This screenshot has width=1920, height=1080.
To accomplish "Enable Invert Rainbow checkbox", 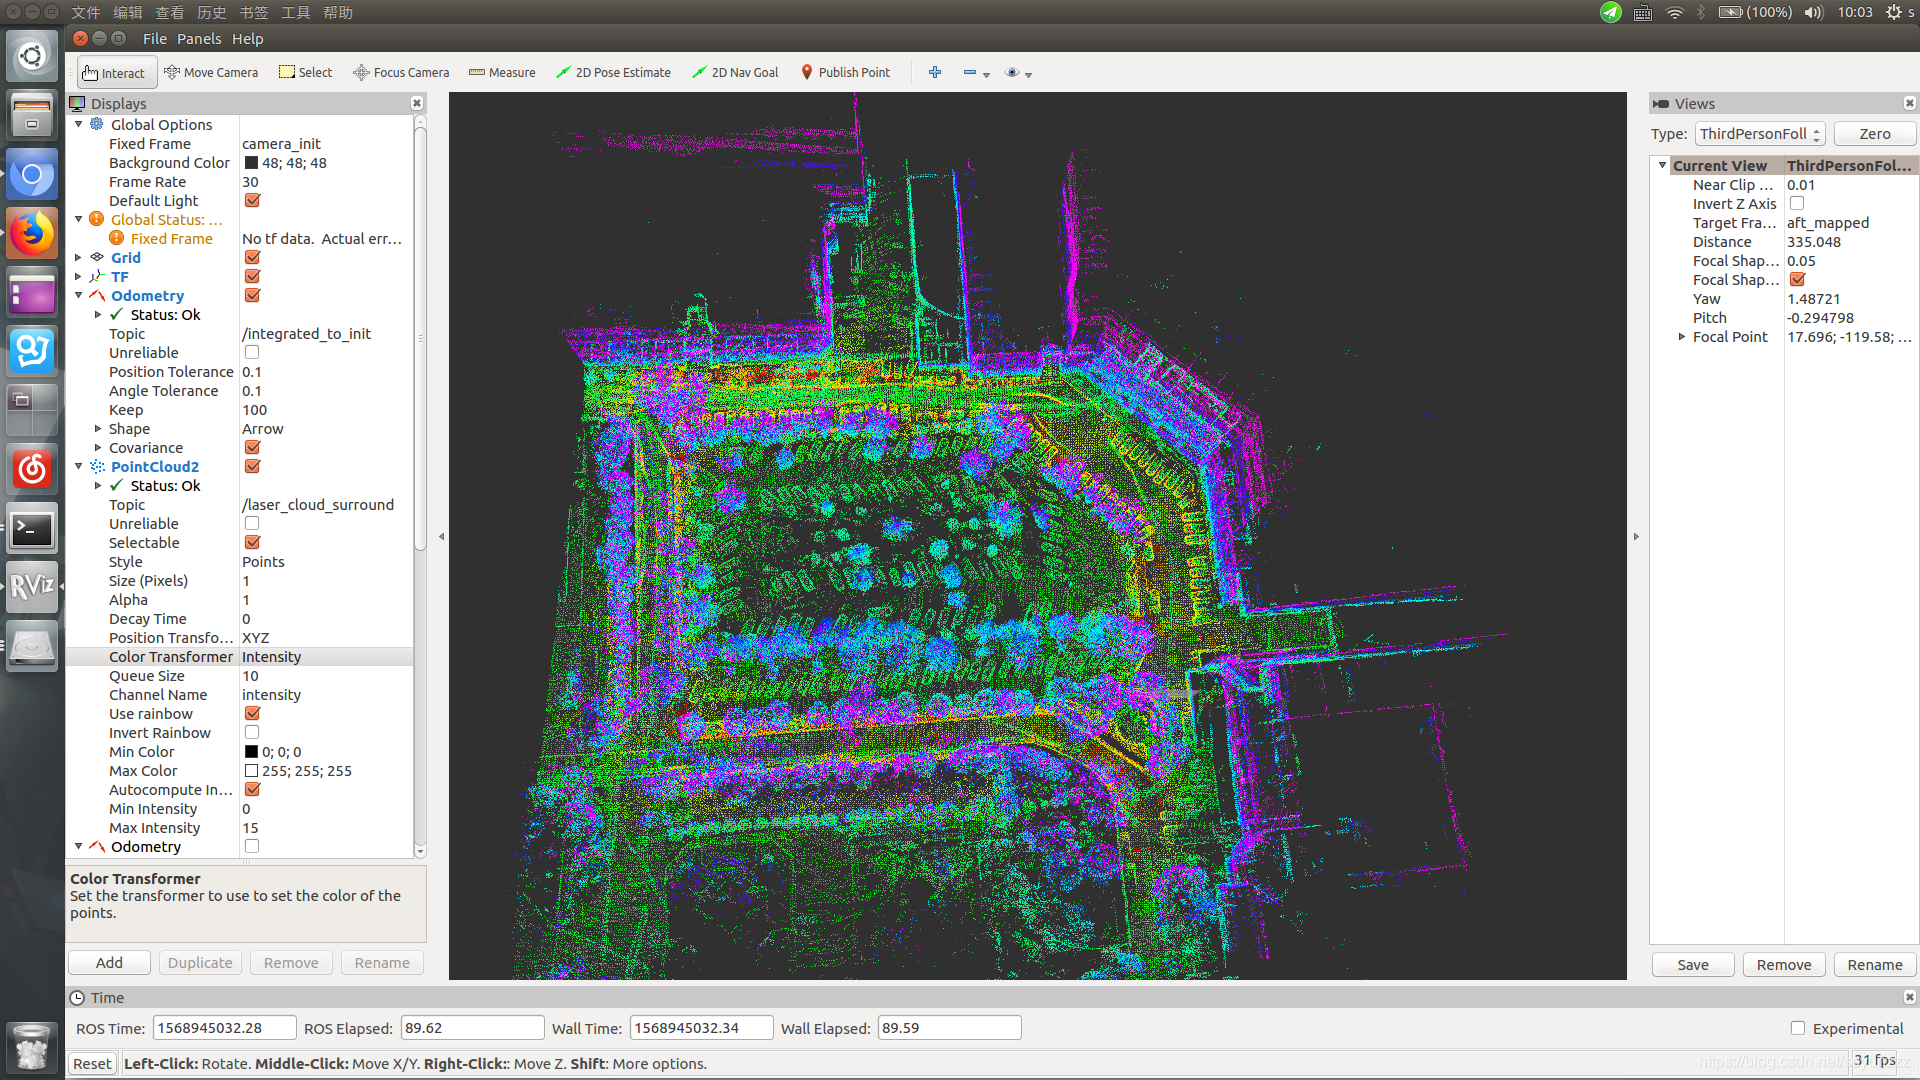I will point(252,733).
